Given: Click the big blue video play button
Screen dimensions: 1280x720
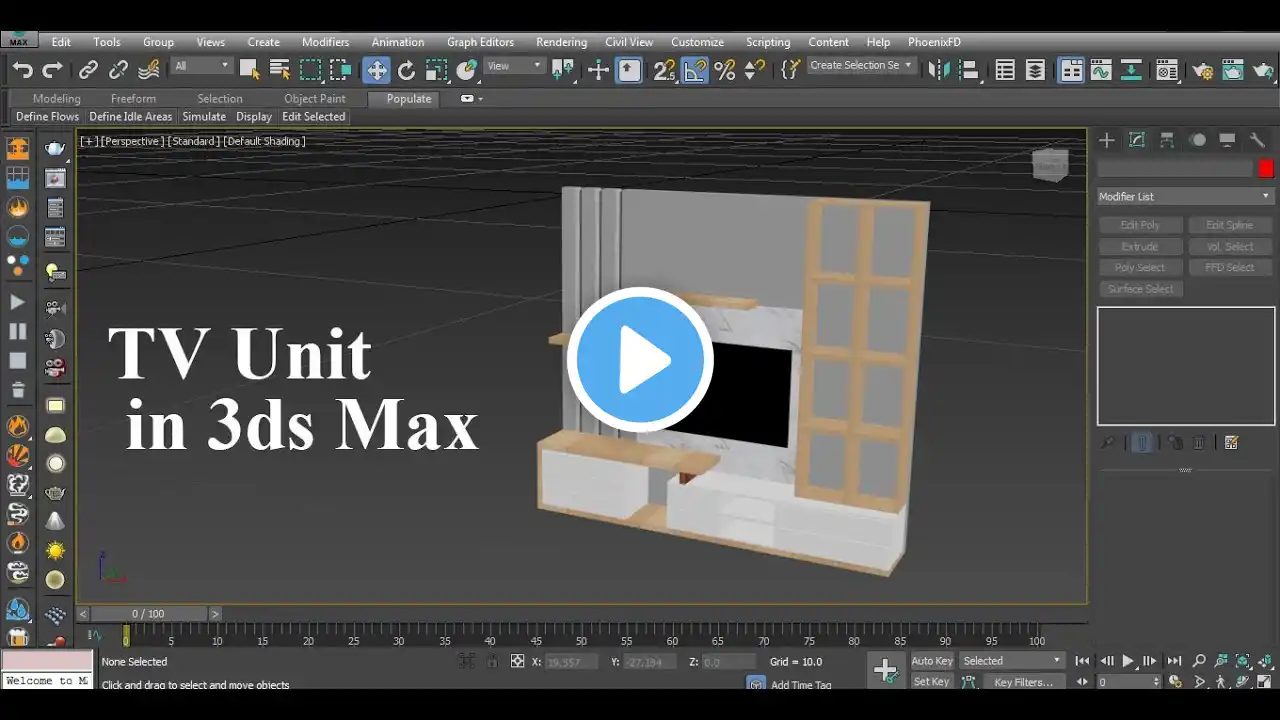Looking at the screenshot, I should pyautogui.click(x=640, y=360).
